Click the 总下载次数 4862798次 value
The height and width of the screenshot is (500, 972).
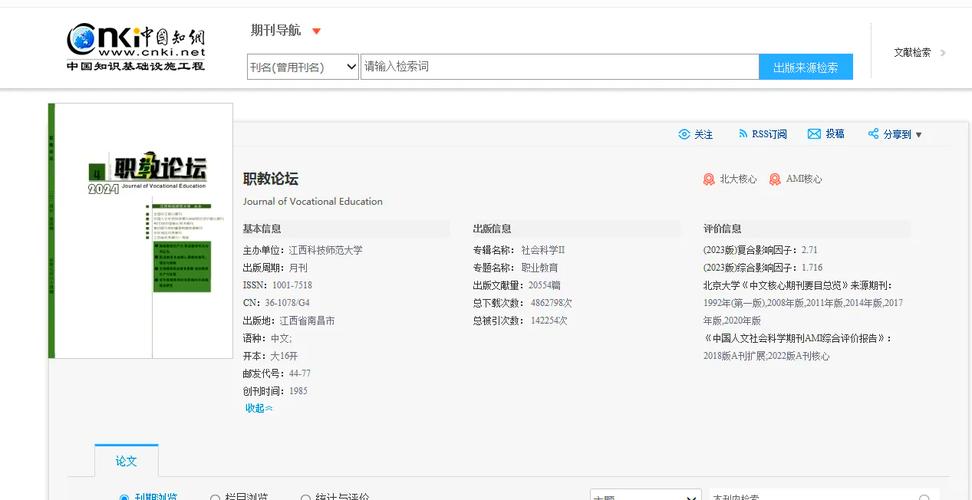click(x=551, y=303)
